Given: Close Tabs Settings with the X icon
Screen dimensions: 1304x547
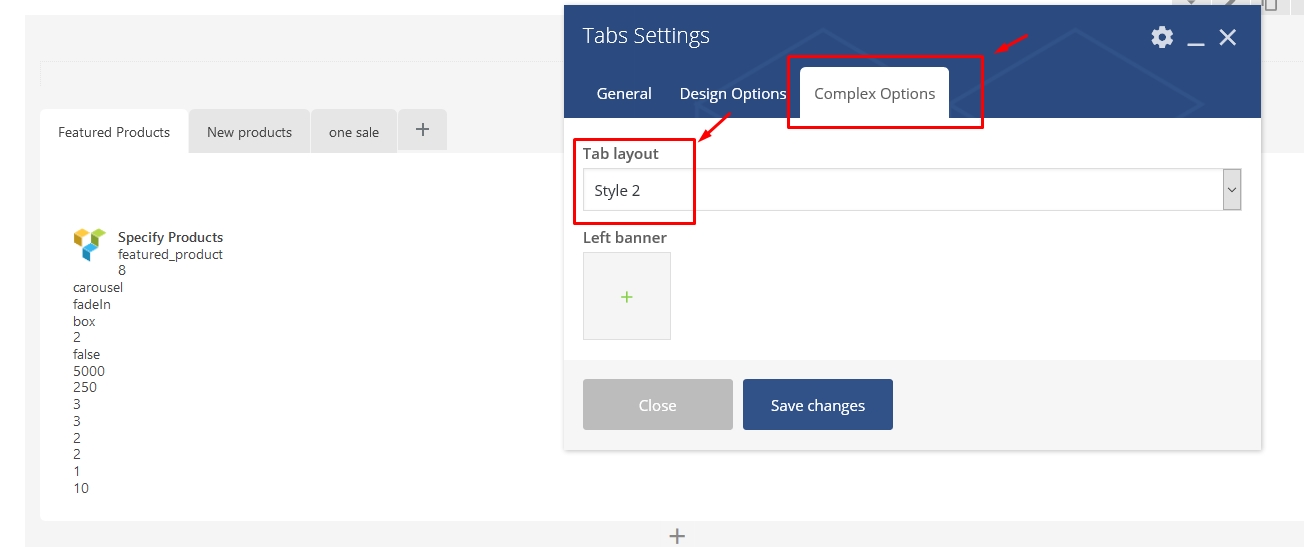Looking at the screenshot, I should pos(1228,38).
